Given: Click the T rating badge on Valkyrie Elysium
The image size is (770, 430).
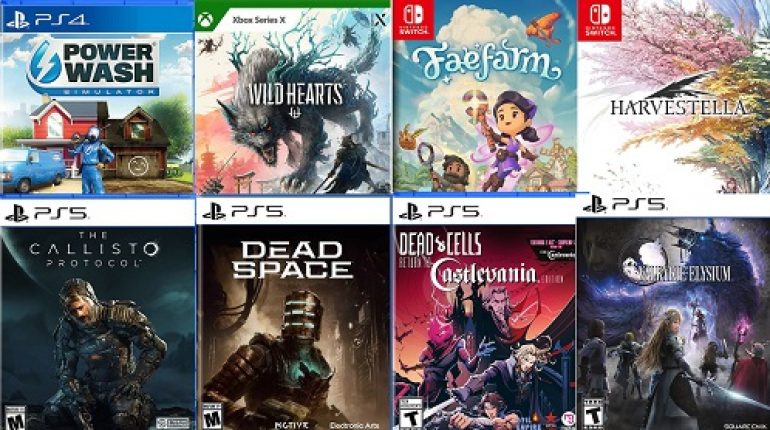Looking at the screenshot, I should point(593,413).
